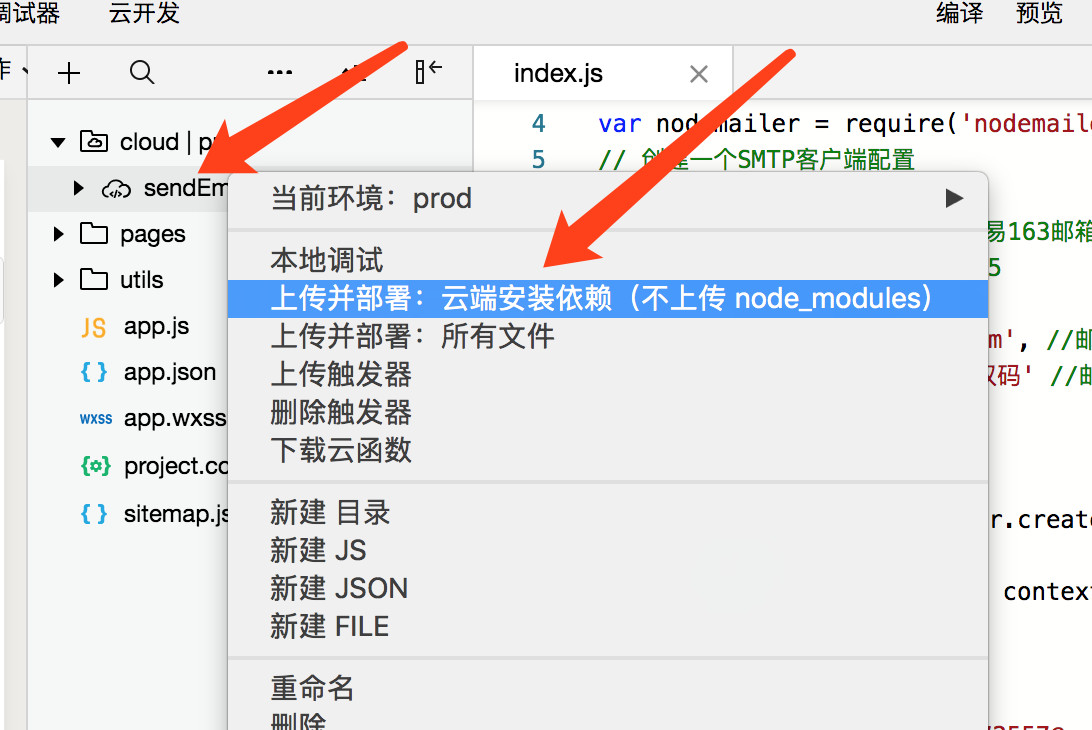This screenshot has width=1092, height=730.
Task: Expand the sendEmail cloud function arrow
Action: pyautogui.click(x=79, y=188)
